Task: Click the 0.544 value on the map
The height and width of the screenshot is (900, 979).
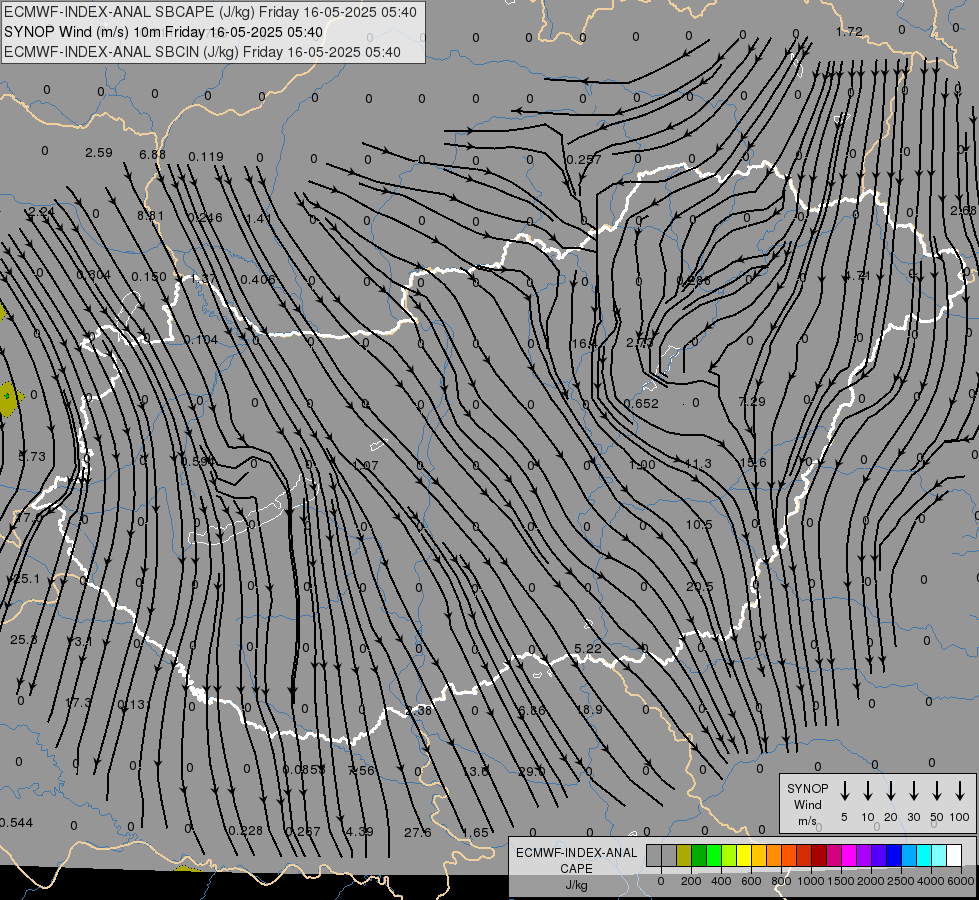Action: click(16, 823)
